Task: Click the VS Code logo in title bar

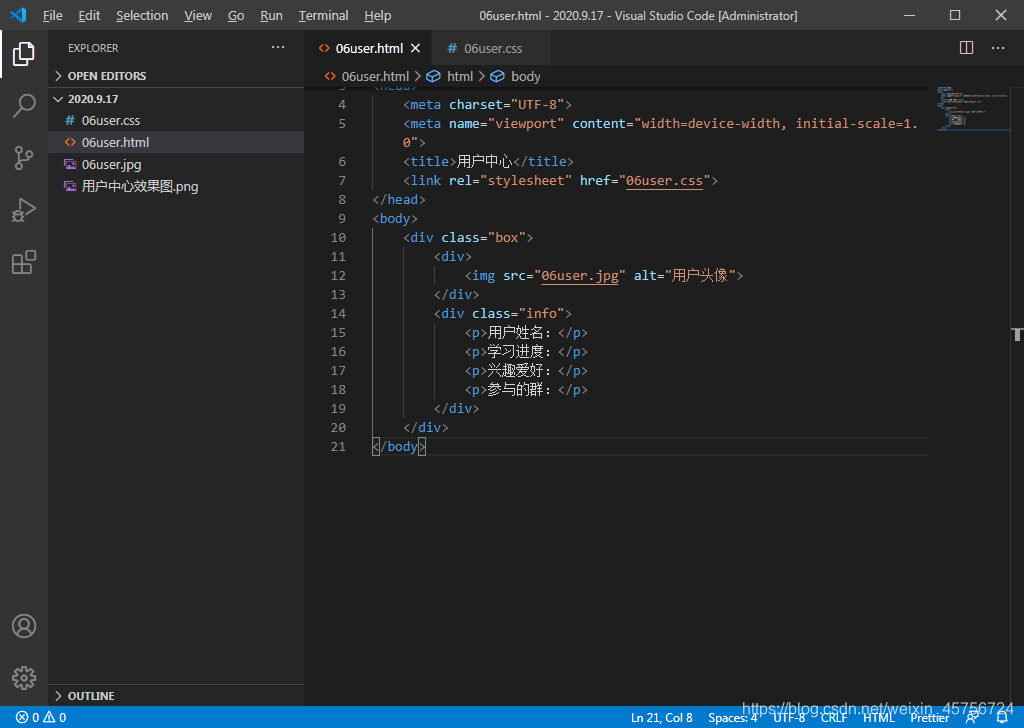Action: [x=18, y=15]
